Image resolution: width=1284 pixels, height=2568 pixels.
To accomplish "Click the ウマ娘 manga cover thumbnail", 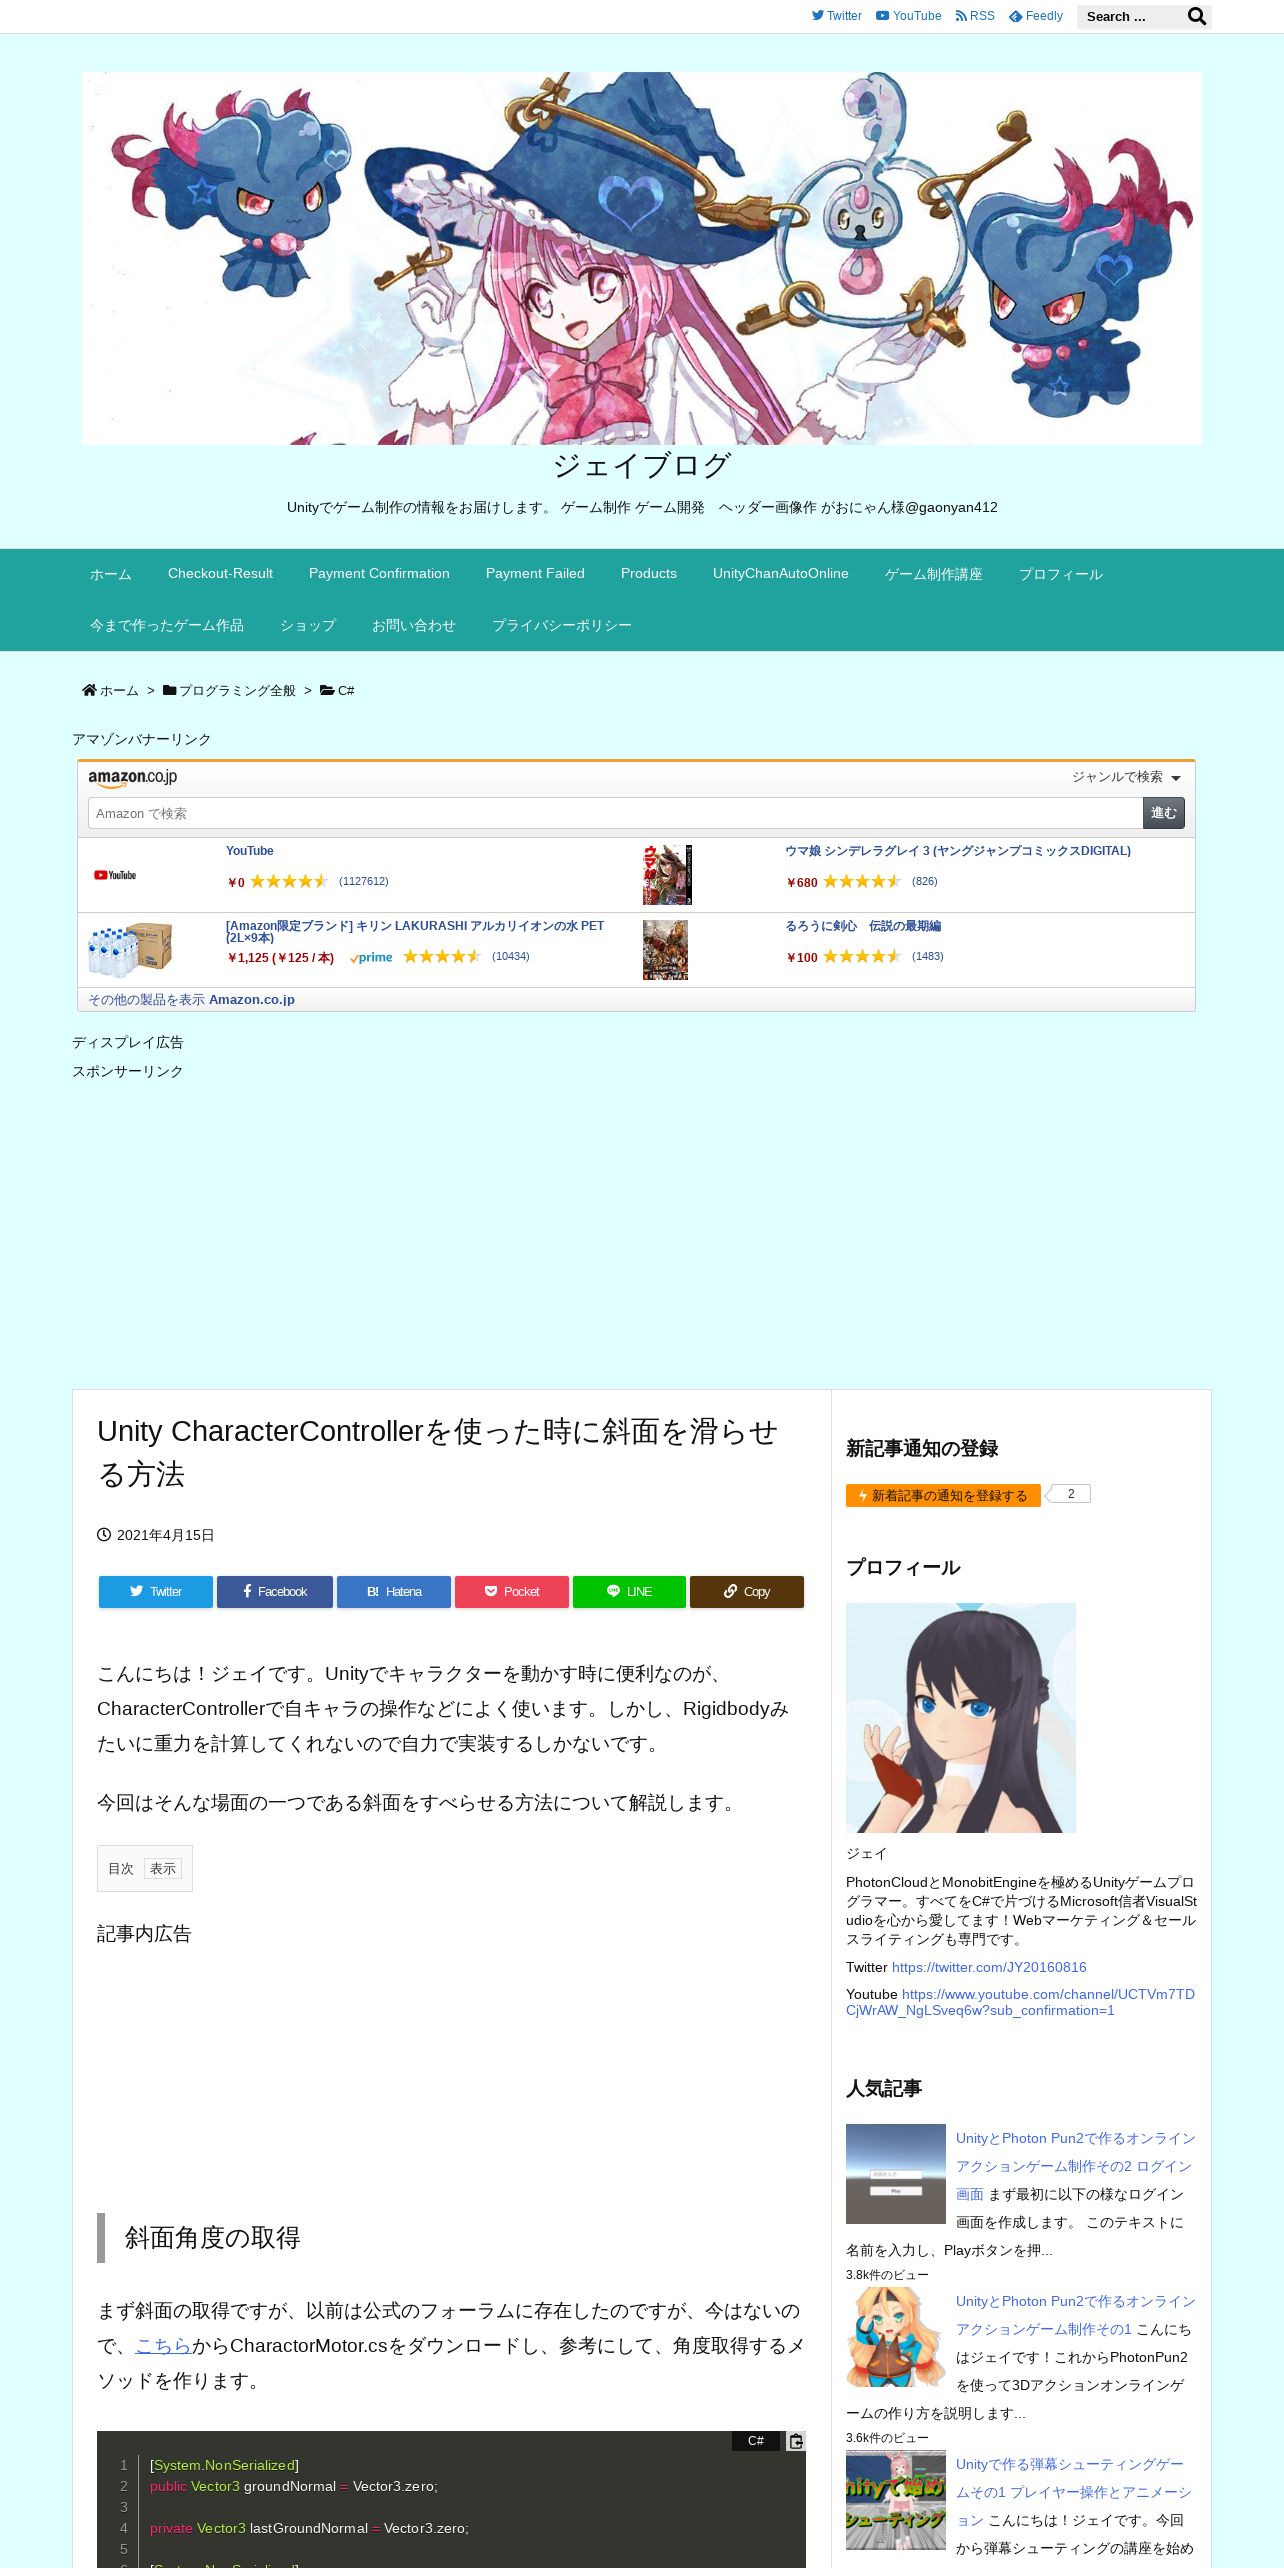I will 667,875.
